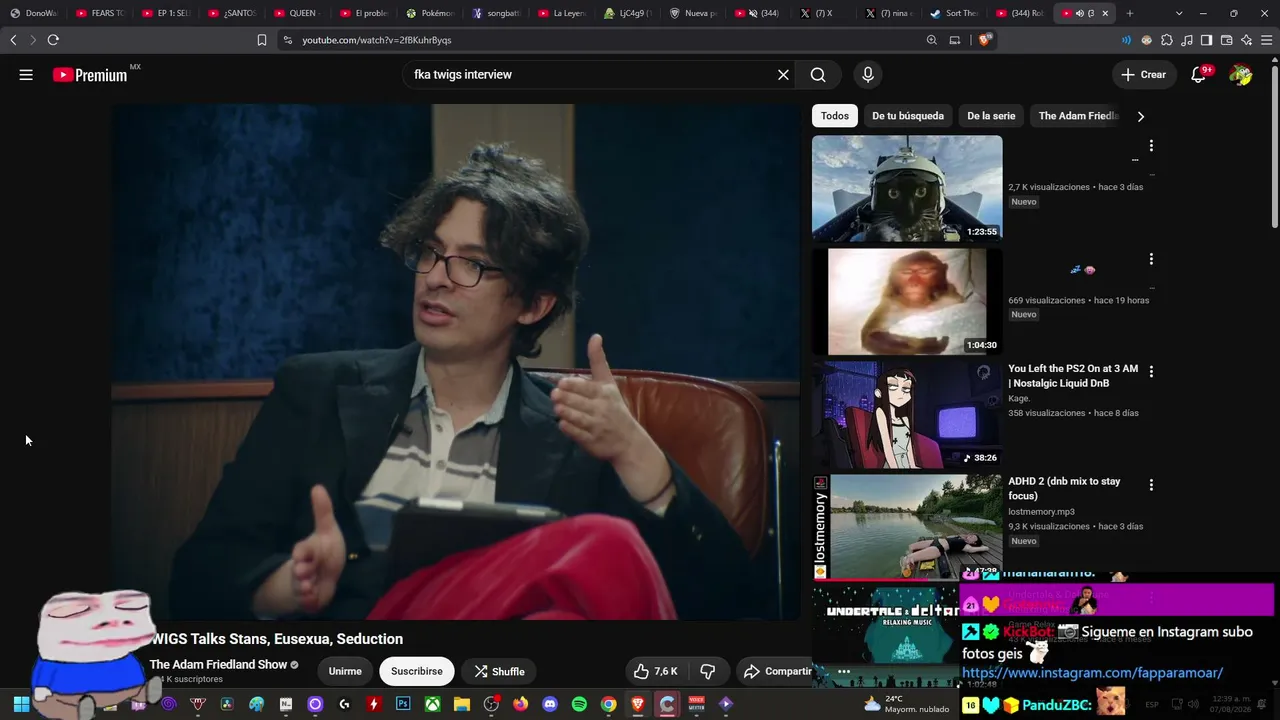Open The Adam Friedland Show channel link
The height and width of the screenshot is (720, 1280).
(218, 665)
